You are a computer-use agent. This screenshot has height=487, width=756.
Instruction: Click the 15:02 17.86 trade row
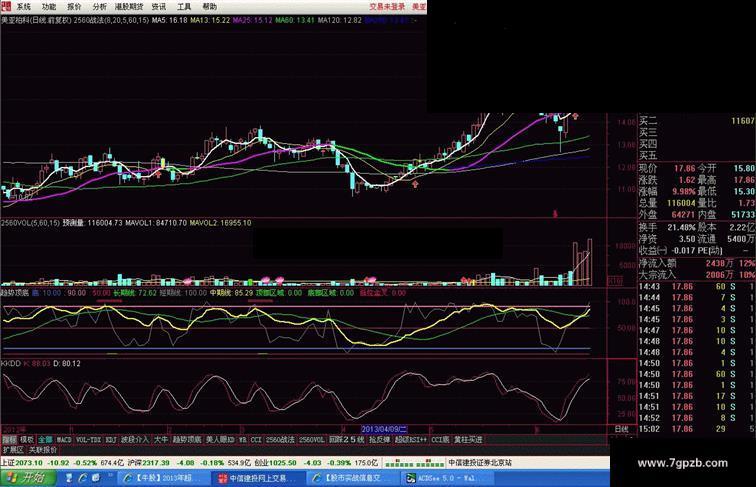[x=696, y=429]
